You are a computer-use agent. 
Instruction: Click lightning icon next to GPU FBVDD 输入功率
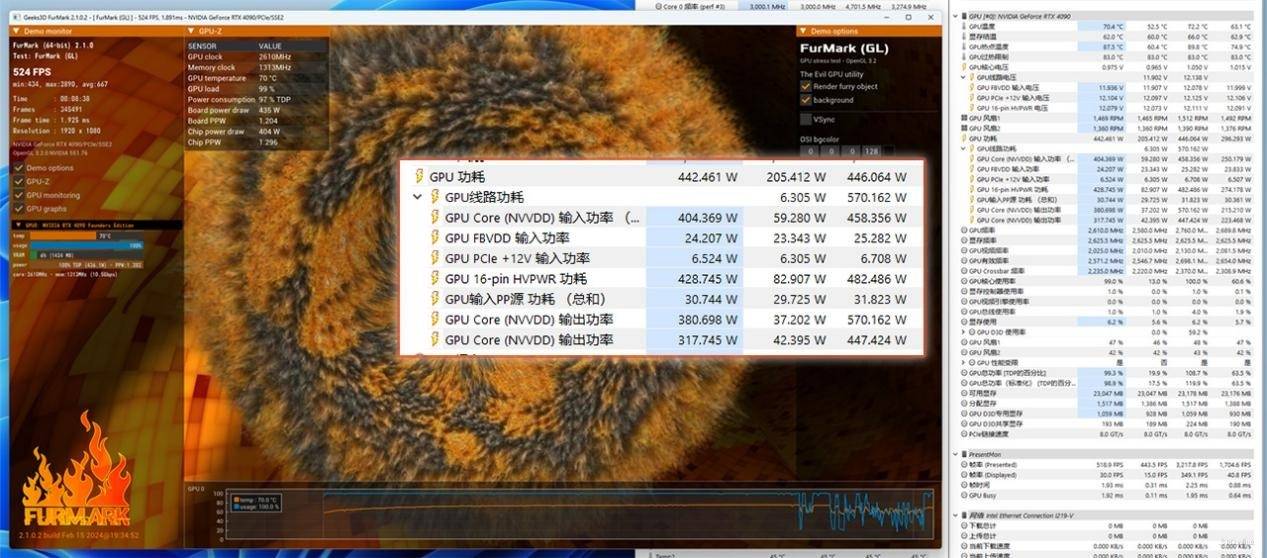[435, 238]
